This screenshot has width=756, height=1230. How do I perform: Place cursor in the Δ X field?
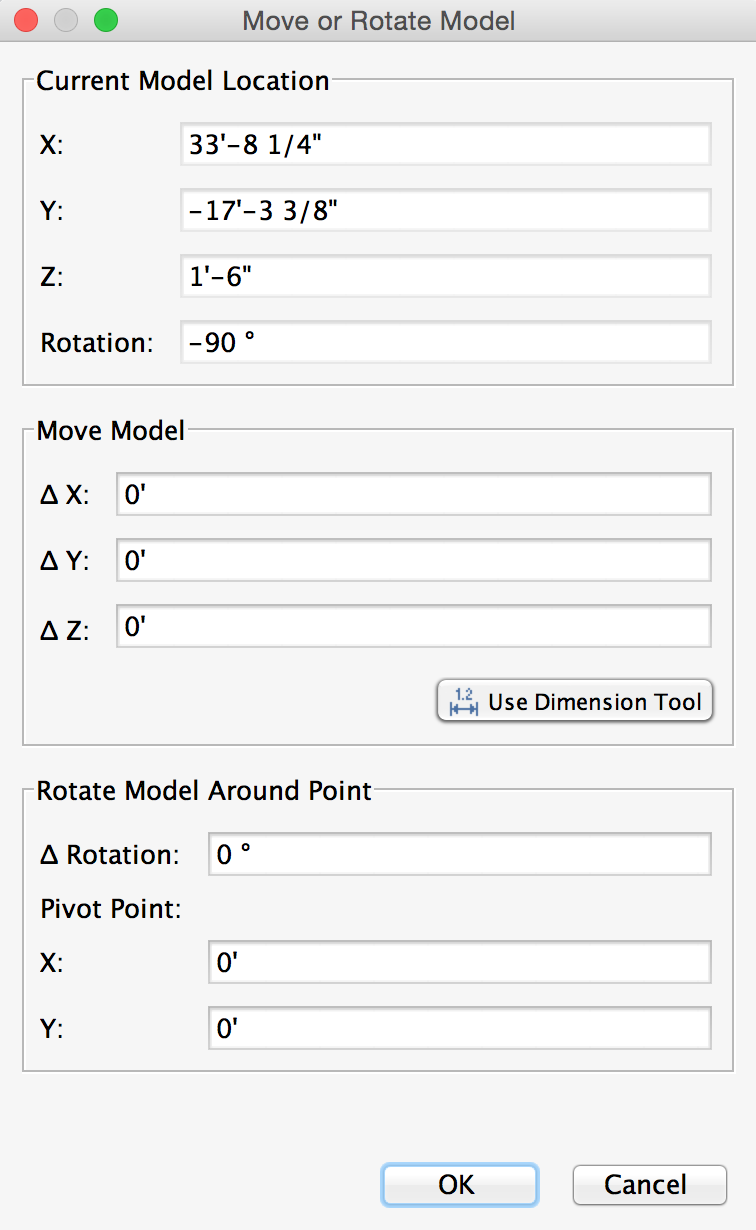point(413,493)
